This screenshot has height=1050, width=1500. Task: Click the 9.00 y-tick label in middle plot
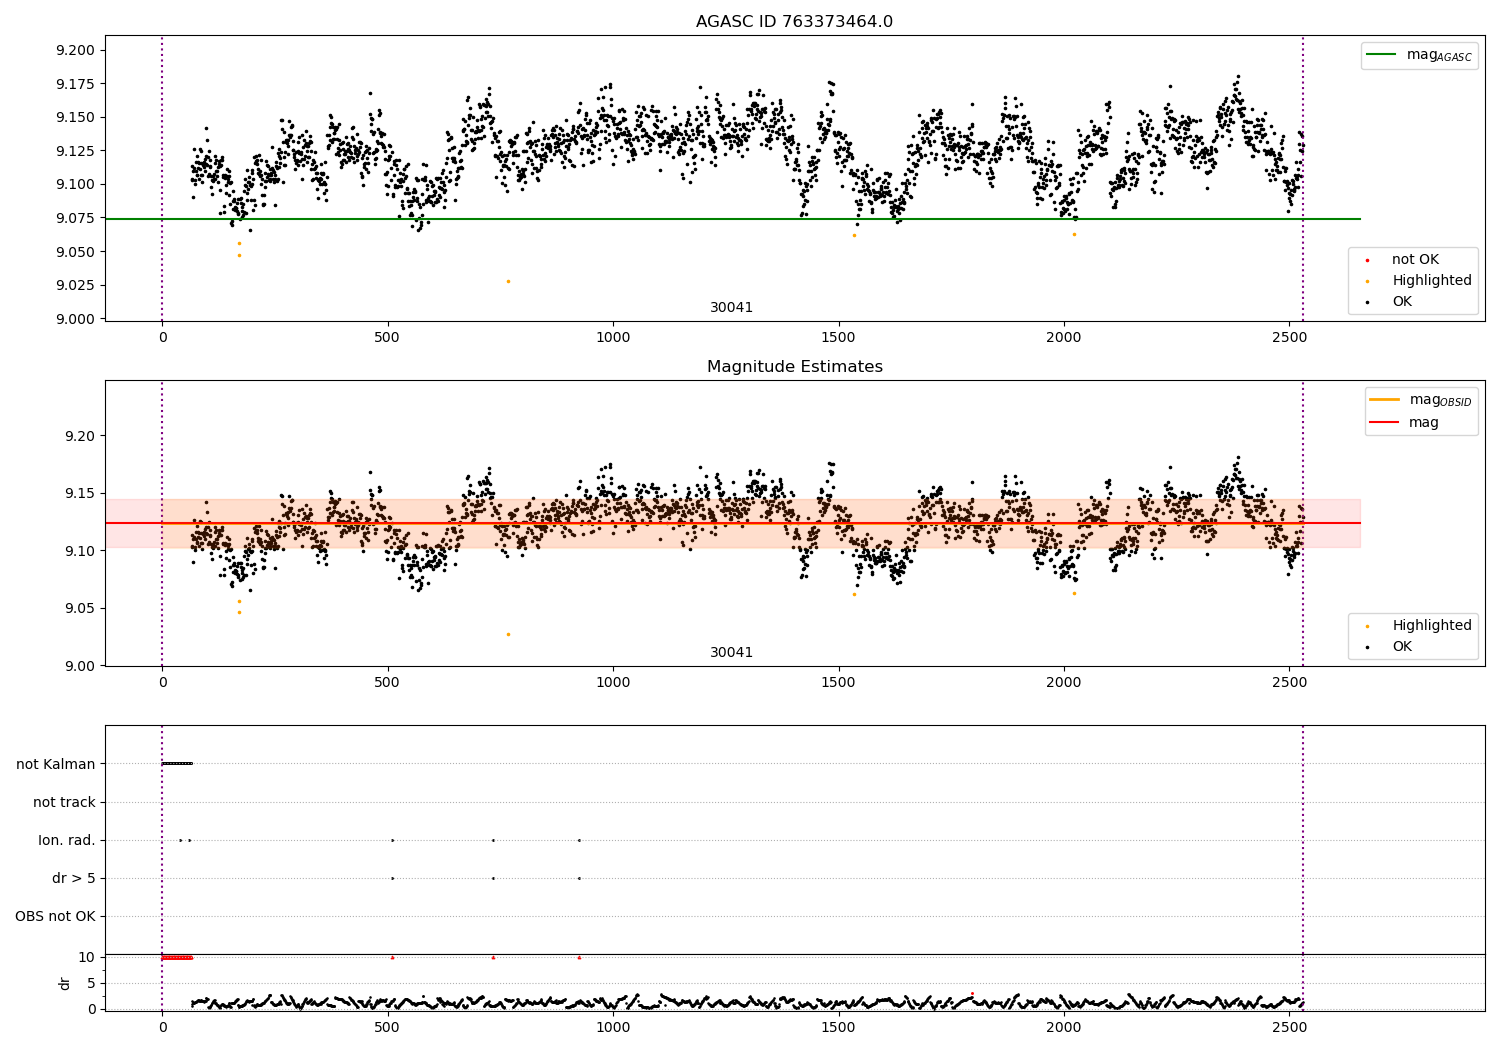click(x=79, y=666)
